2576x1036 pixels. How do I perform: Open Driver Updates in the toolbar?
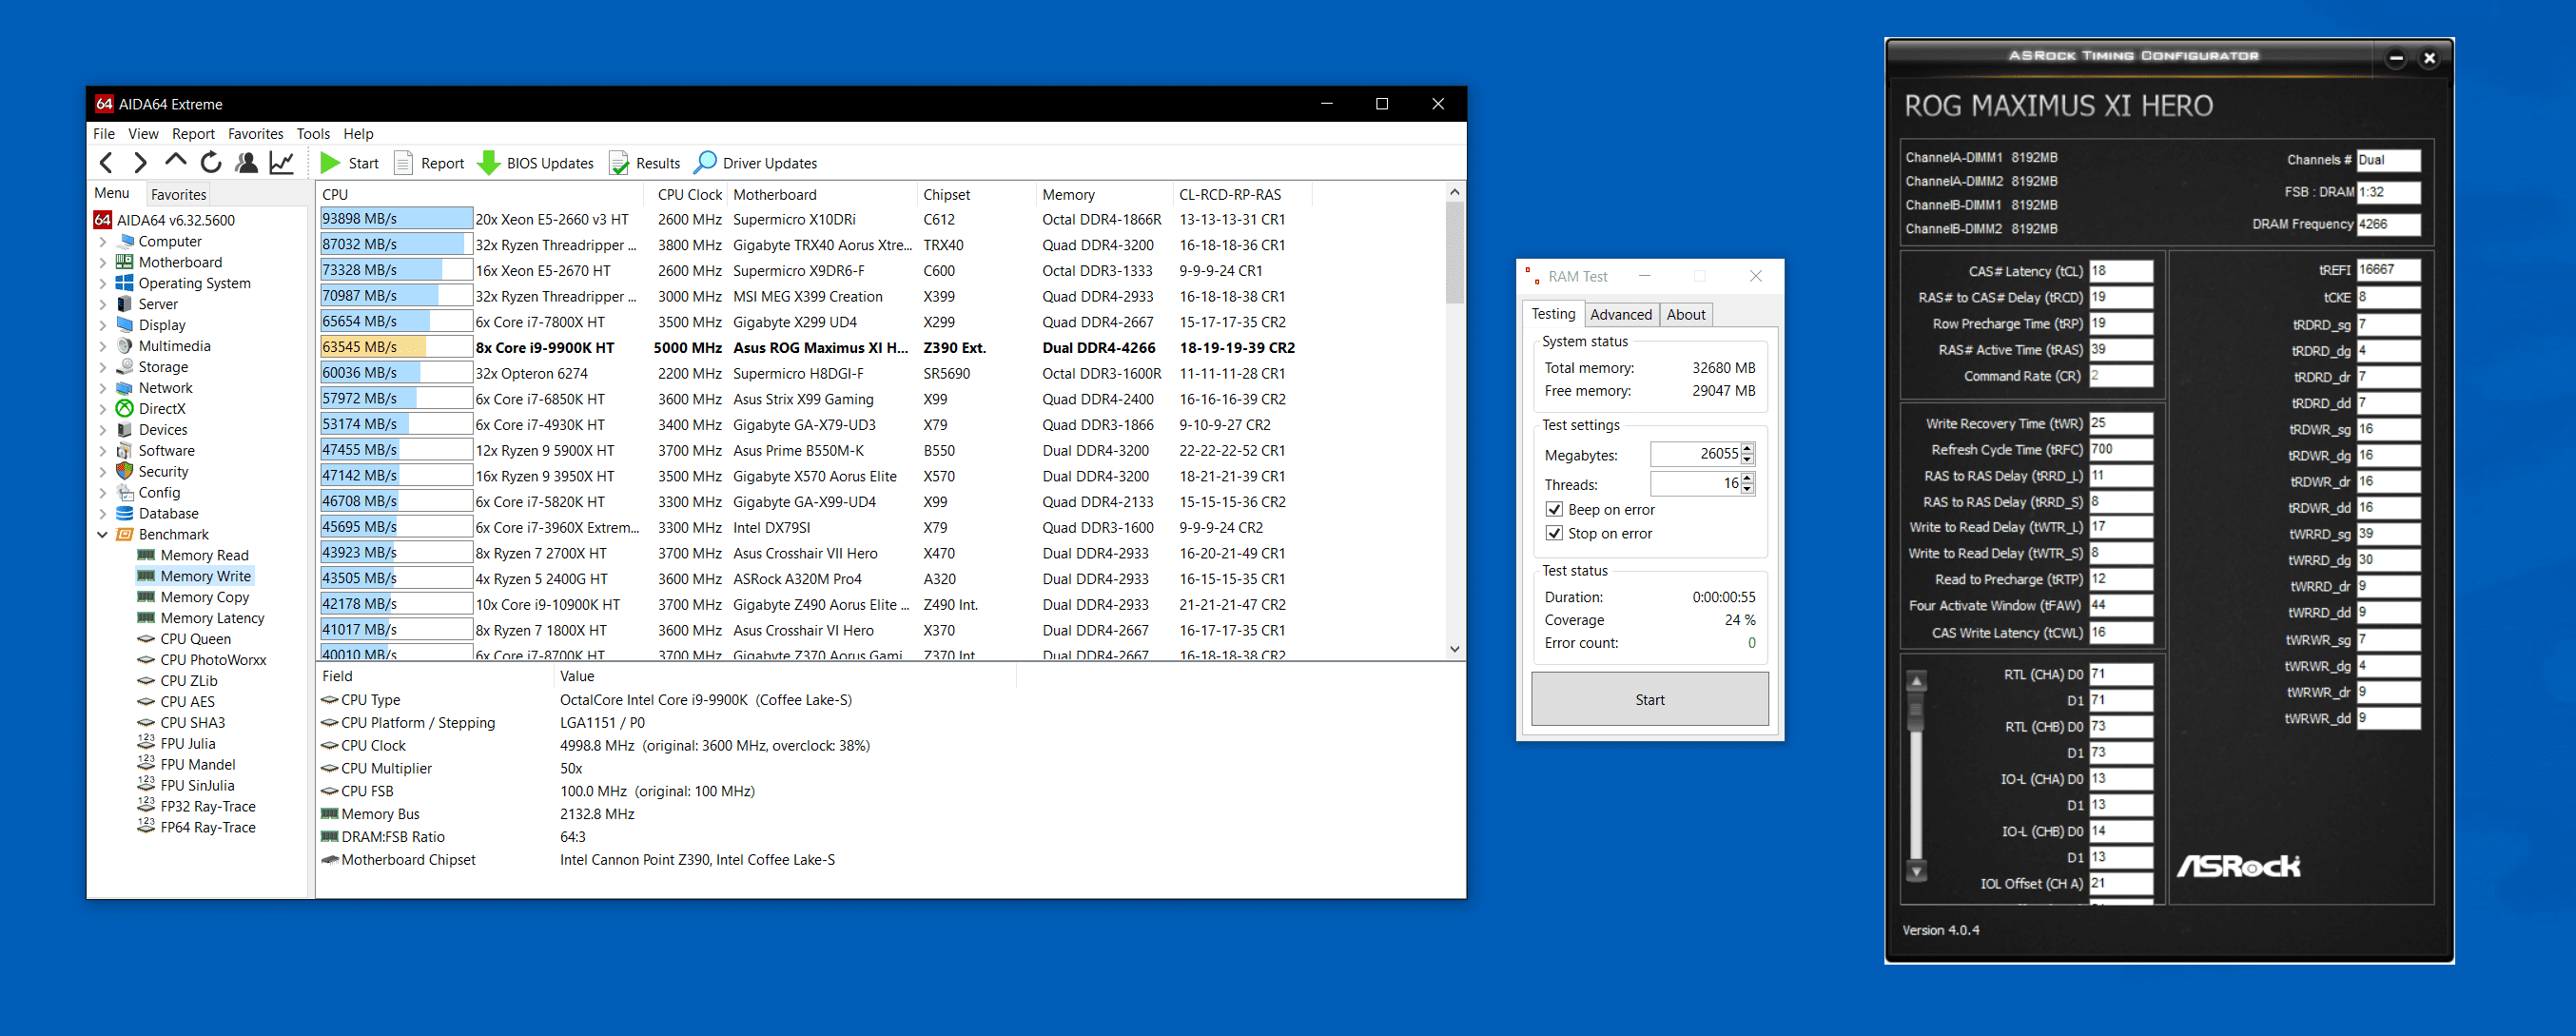pyautogui.click(x=757, y=163)
